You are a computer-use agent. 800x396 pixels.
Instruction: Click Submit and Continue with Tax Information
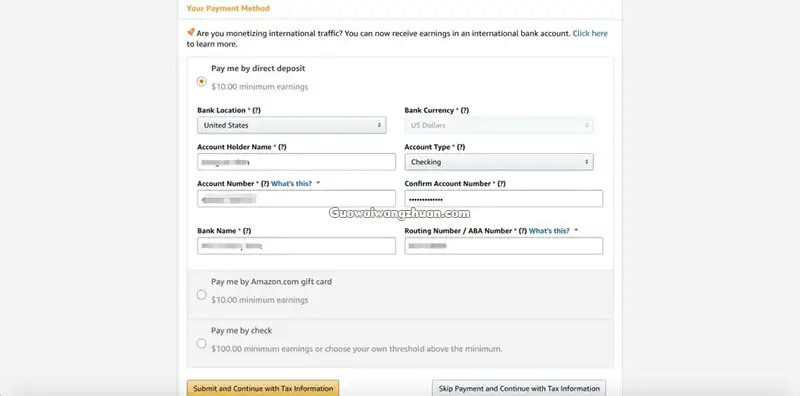(x=263, y=388)
